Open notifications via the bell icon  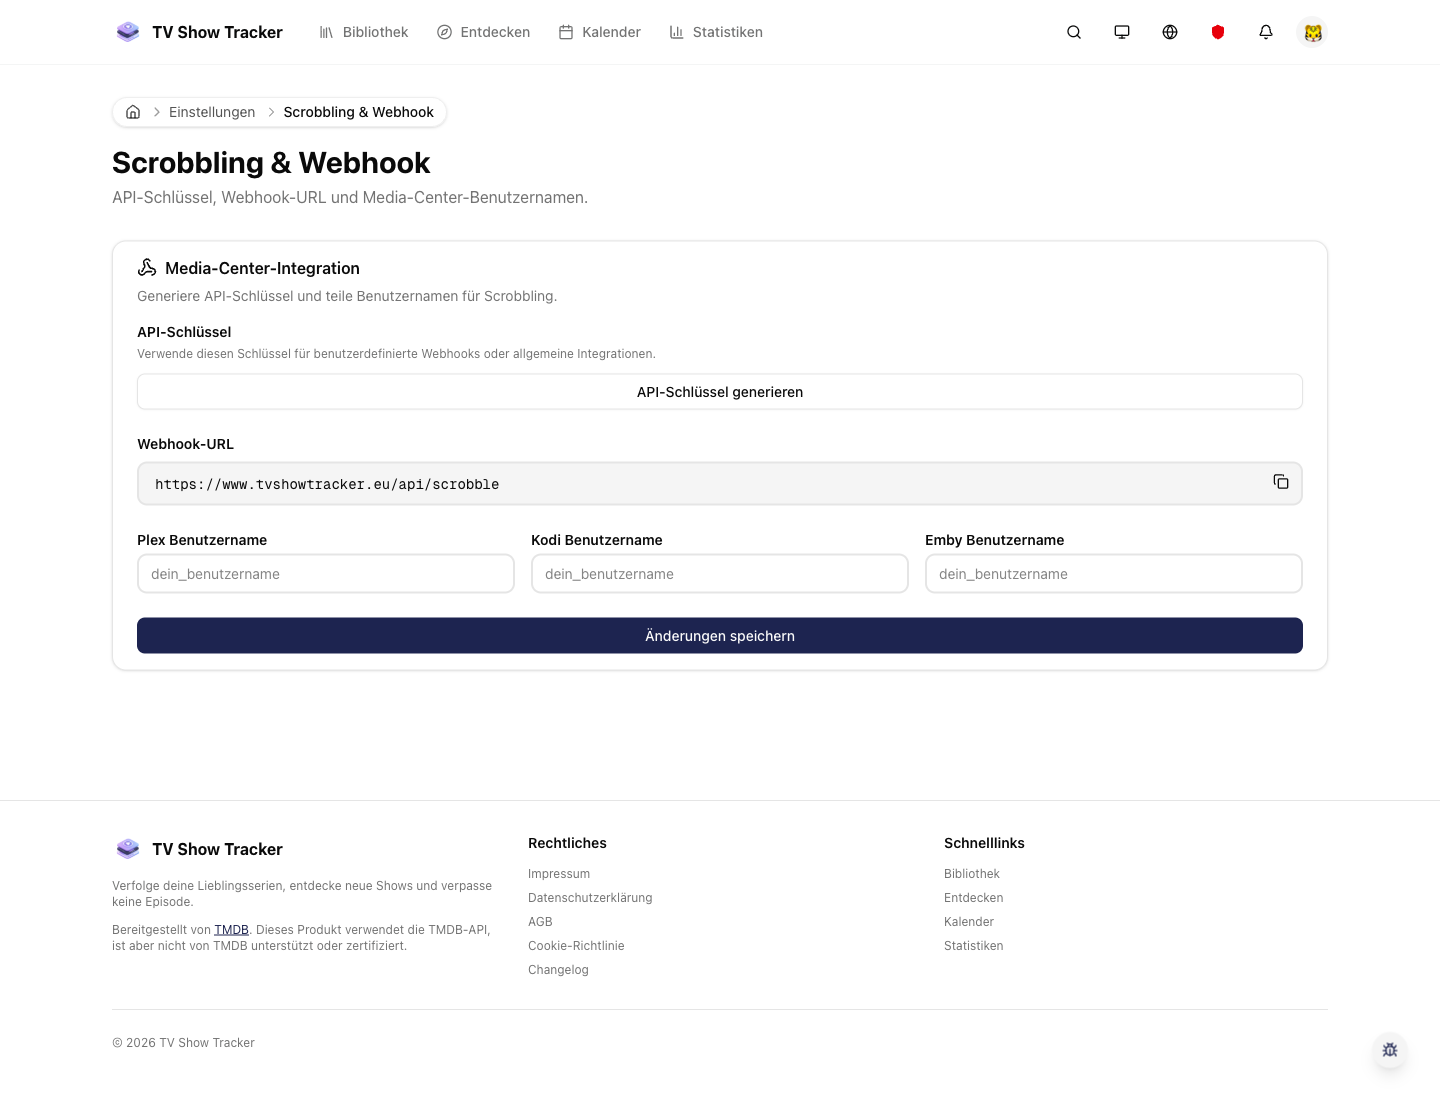(1266, 32)
